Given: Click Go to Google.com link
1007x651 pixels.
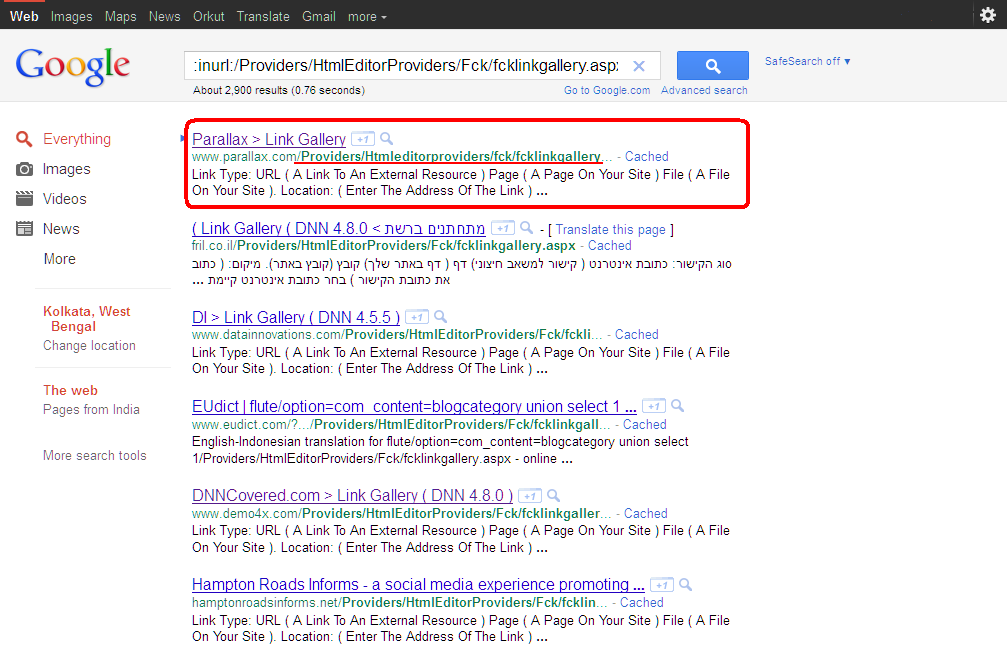Looking at the screenshot, I should coord(607,91).
